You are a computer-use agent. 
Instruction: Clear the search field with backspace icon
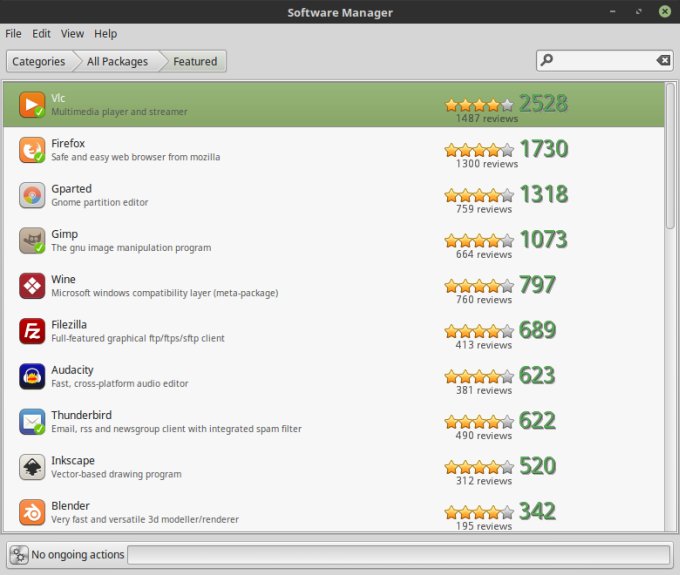663,60
